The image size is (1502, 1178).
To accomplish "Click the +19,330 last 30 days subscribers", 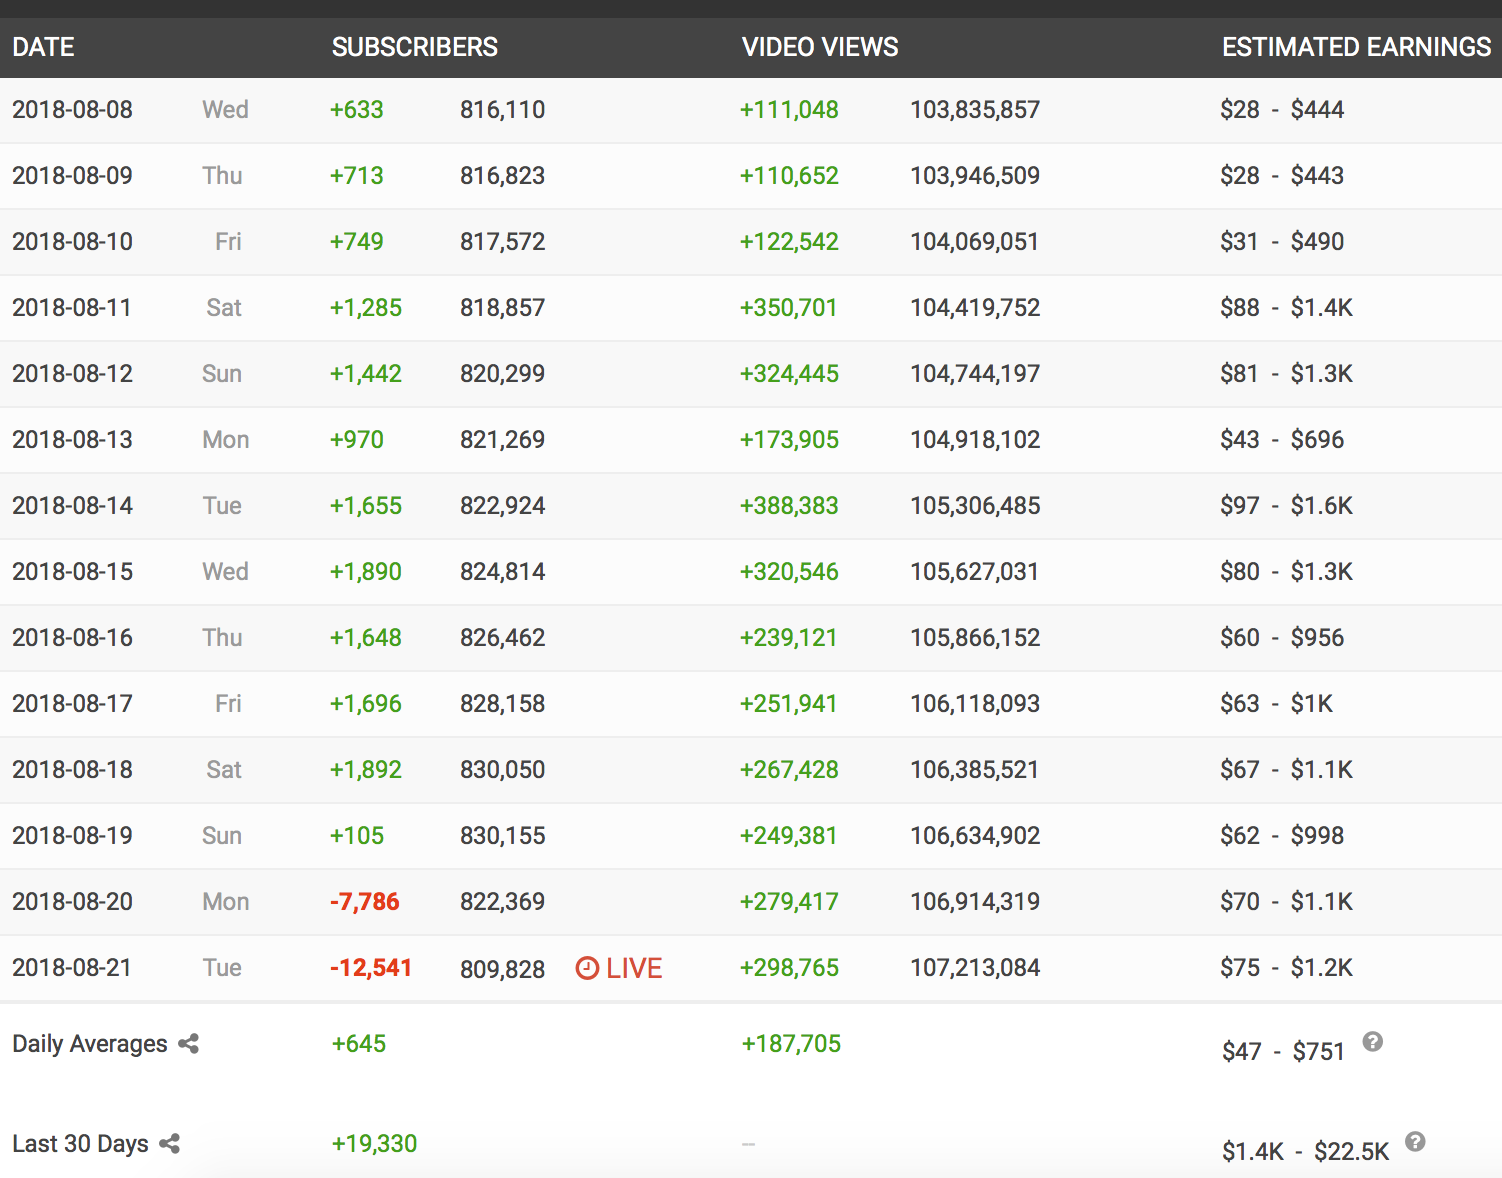I will (374, 1144).
